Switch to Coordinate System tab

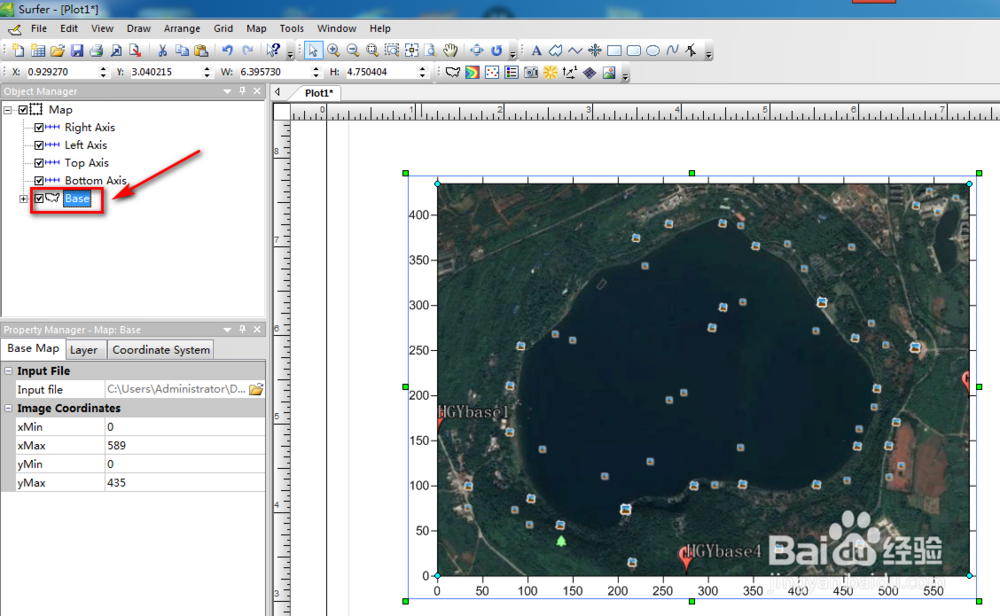click(161, 350)
